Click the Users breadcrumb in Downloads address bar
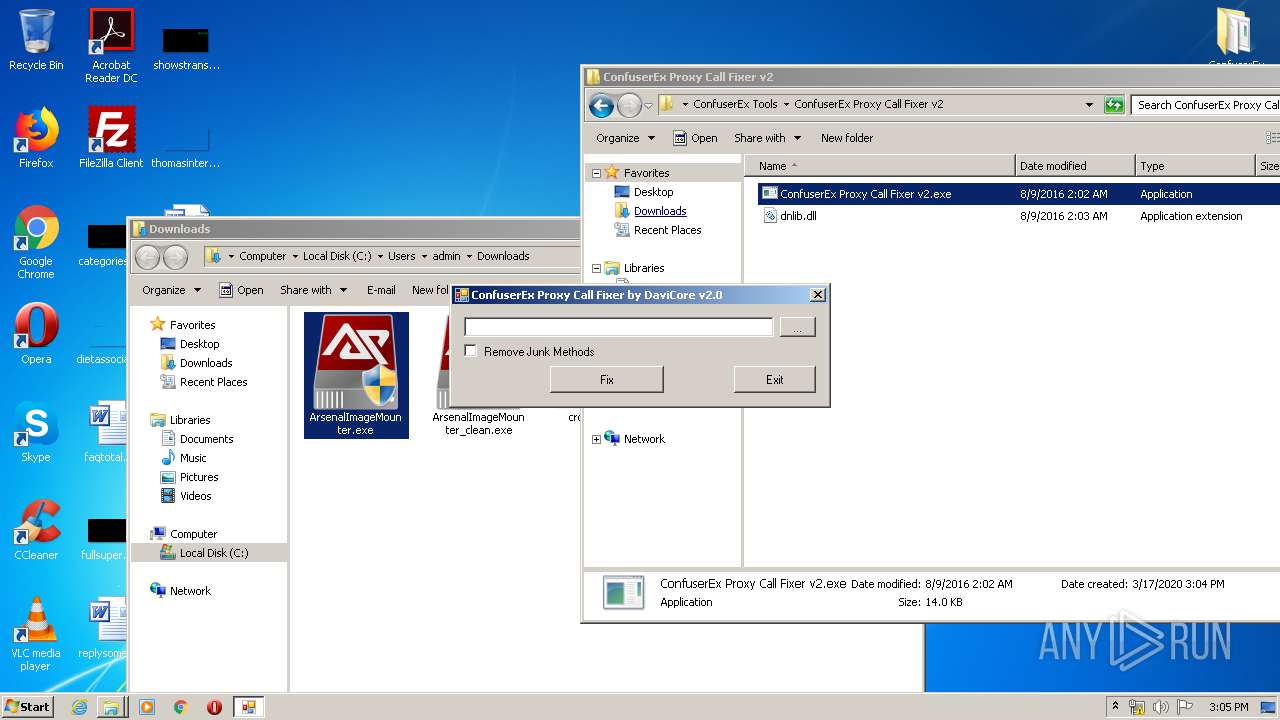This screenshot has height=720, width=1280. pos(401,256)
